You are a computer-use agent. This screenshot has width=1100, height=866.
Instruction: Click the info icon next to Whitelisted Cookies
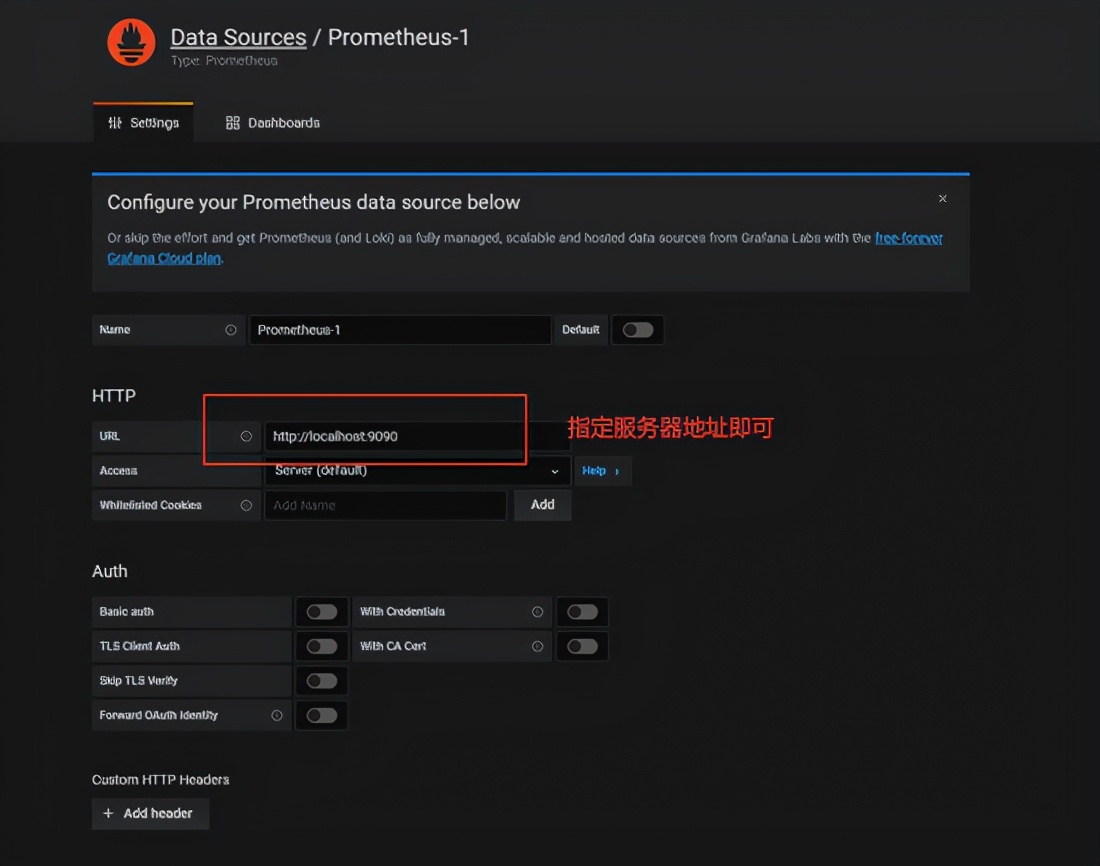248,505
